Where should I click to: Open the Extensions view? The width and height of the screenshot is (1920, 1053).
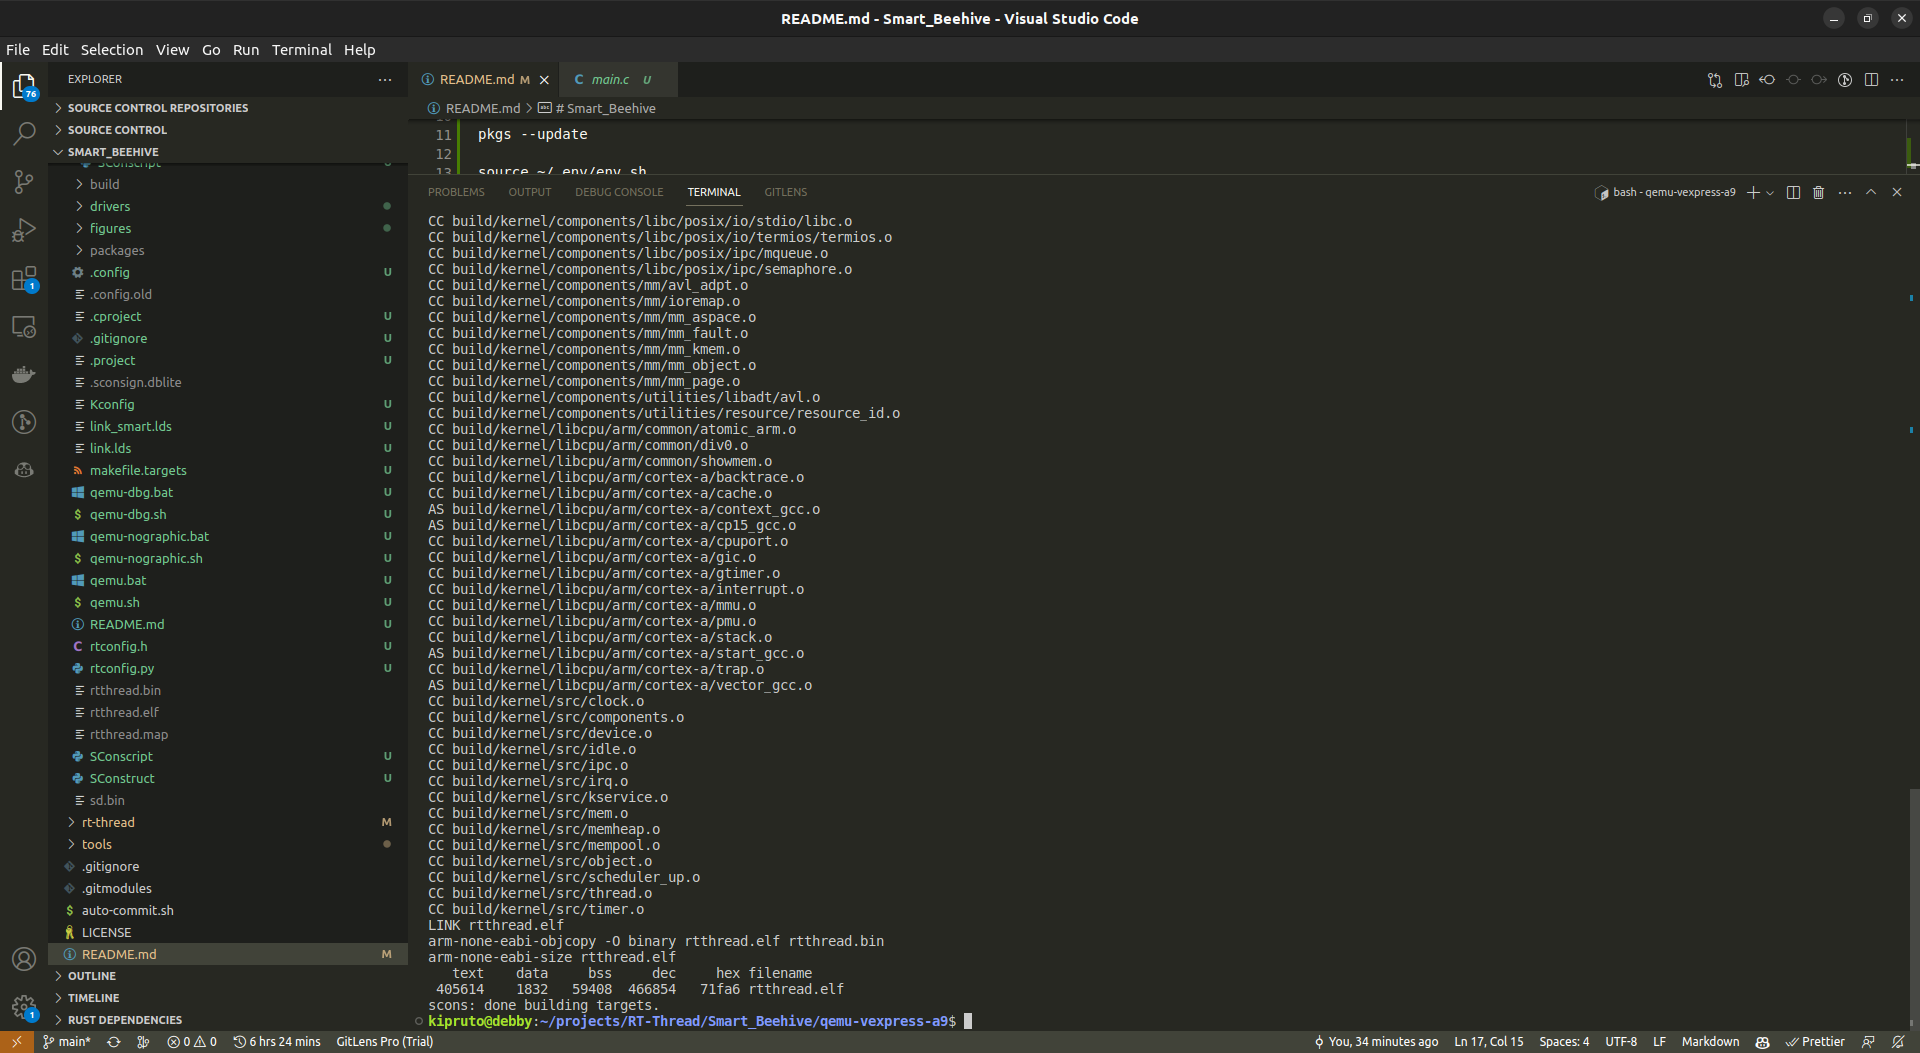(x=24, y=279)
